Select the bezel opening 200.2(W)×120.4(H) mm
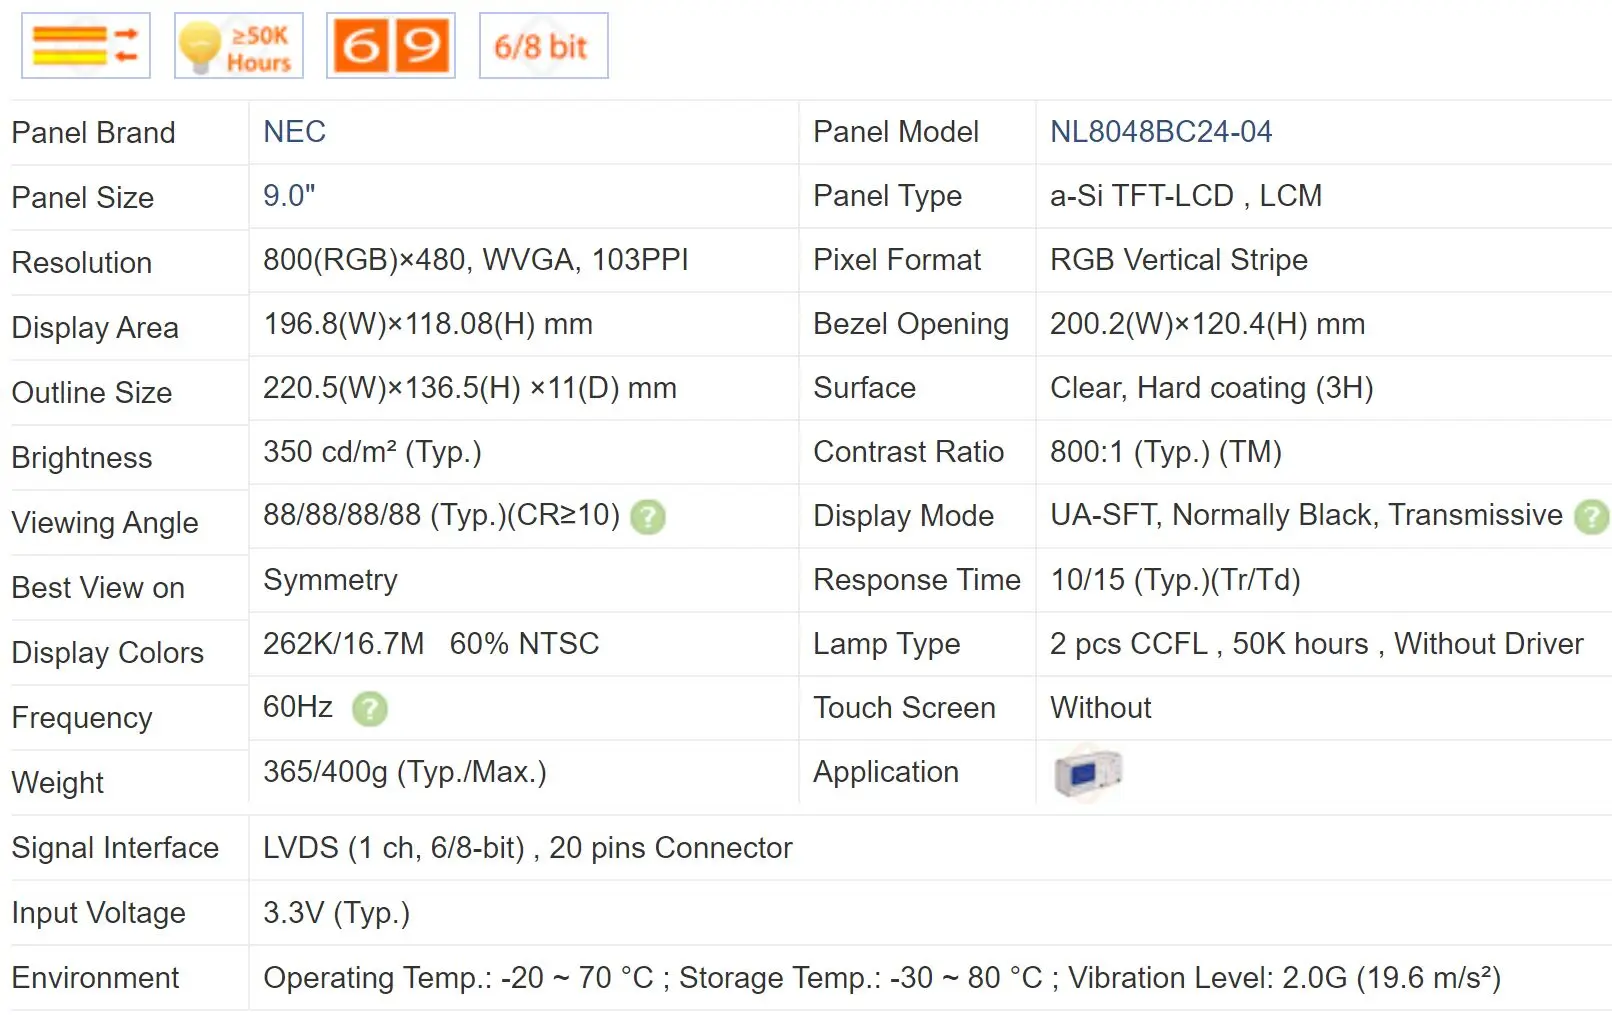 (1208, 324)
